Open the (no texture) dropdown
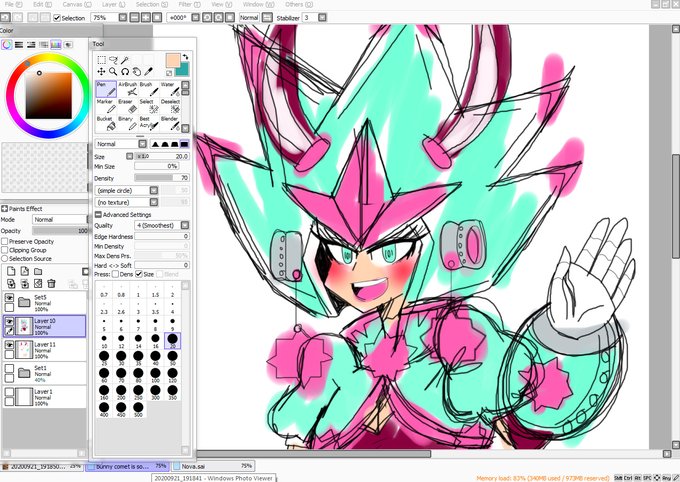Image resolution: width=680 pixels, height=482 pixels. click(x=154, y=202)
